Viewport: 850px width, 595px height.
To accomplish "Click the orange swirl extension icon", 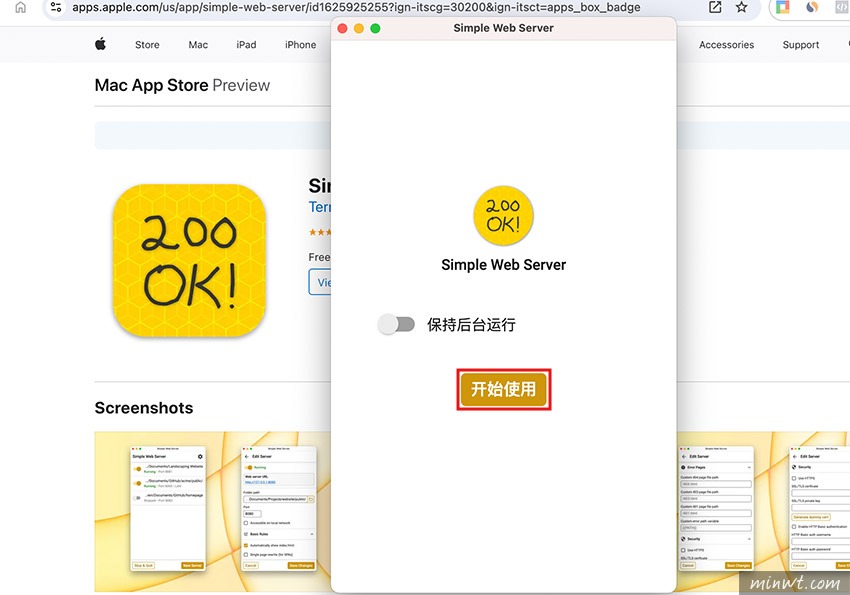I will click(812, 7).
